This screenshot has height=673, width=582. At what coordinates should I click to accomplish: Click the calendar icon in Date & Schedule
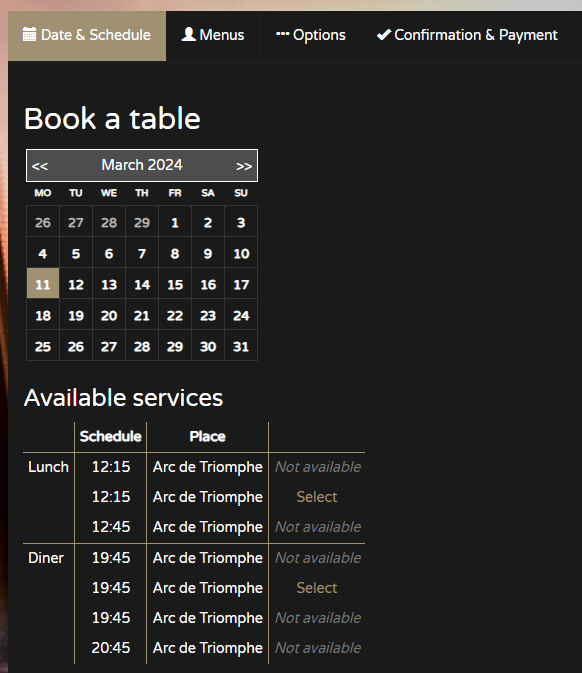tap(29, 34)
